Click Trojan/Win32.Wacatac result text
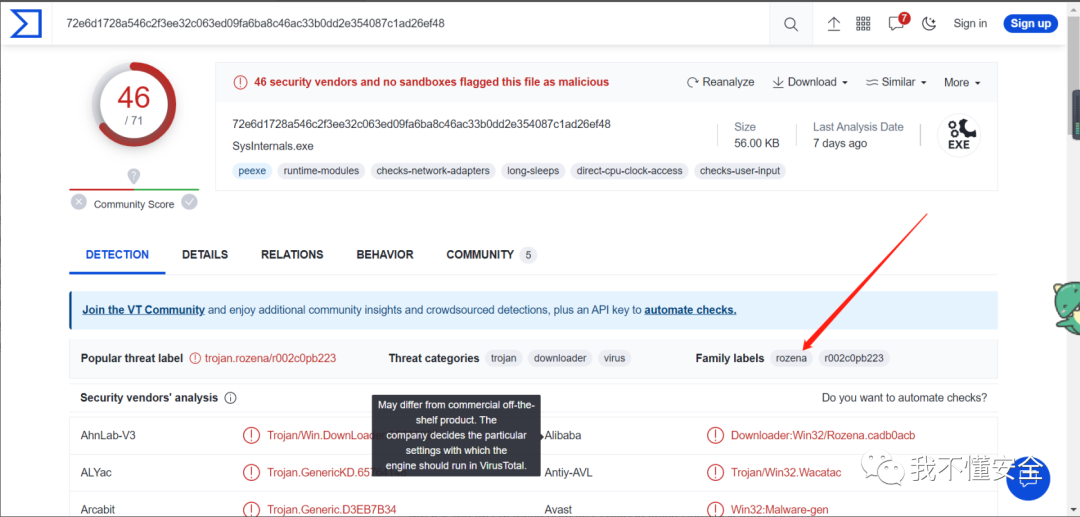The width and height of the screenshot is (1080, 517). click(786, 473)
